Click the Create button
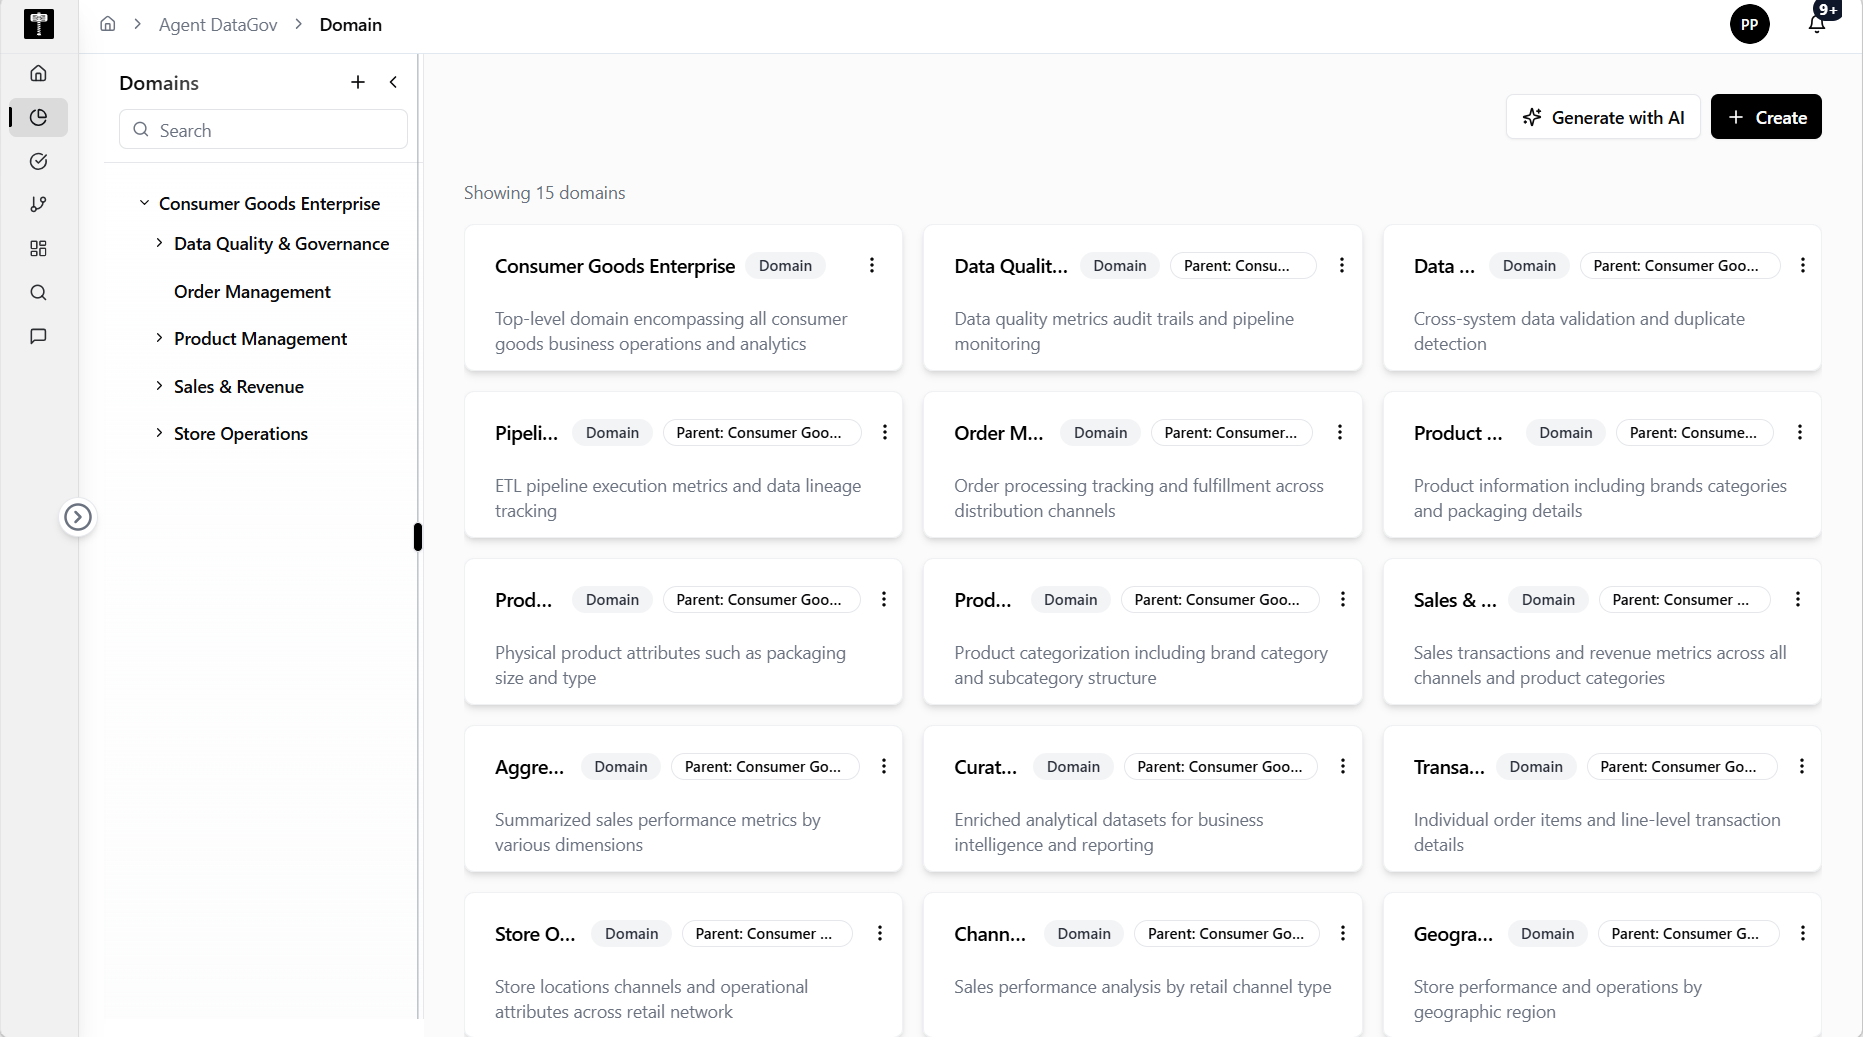This screenshot has height=1037, width=1863. 1766,117
